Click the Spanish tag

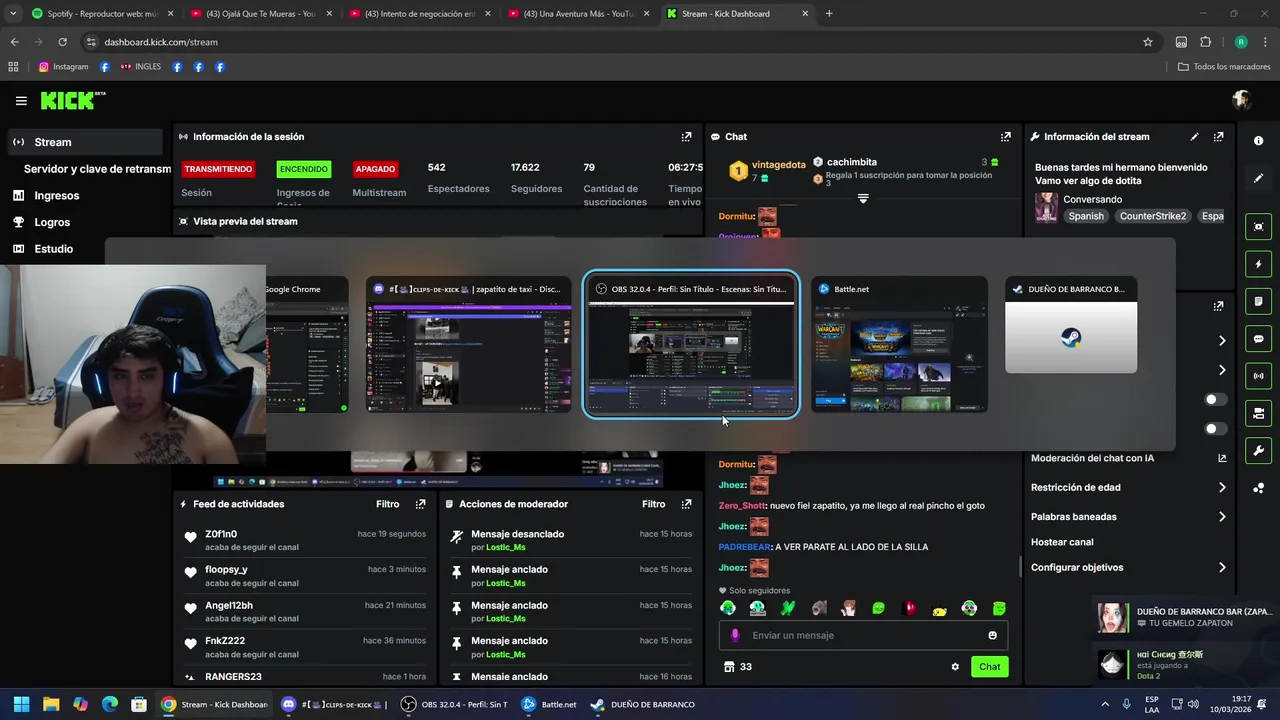pos(1086,216)
